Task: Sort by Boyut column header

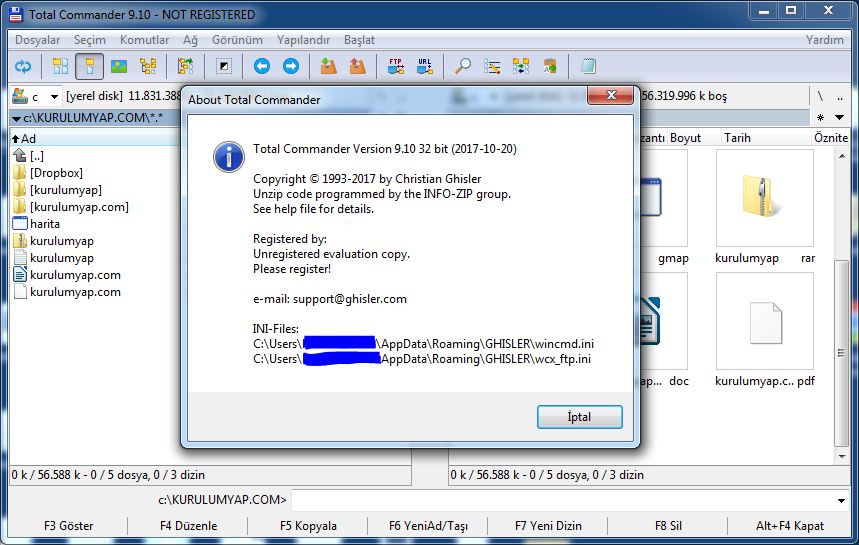Action: tap(685, 138)
